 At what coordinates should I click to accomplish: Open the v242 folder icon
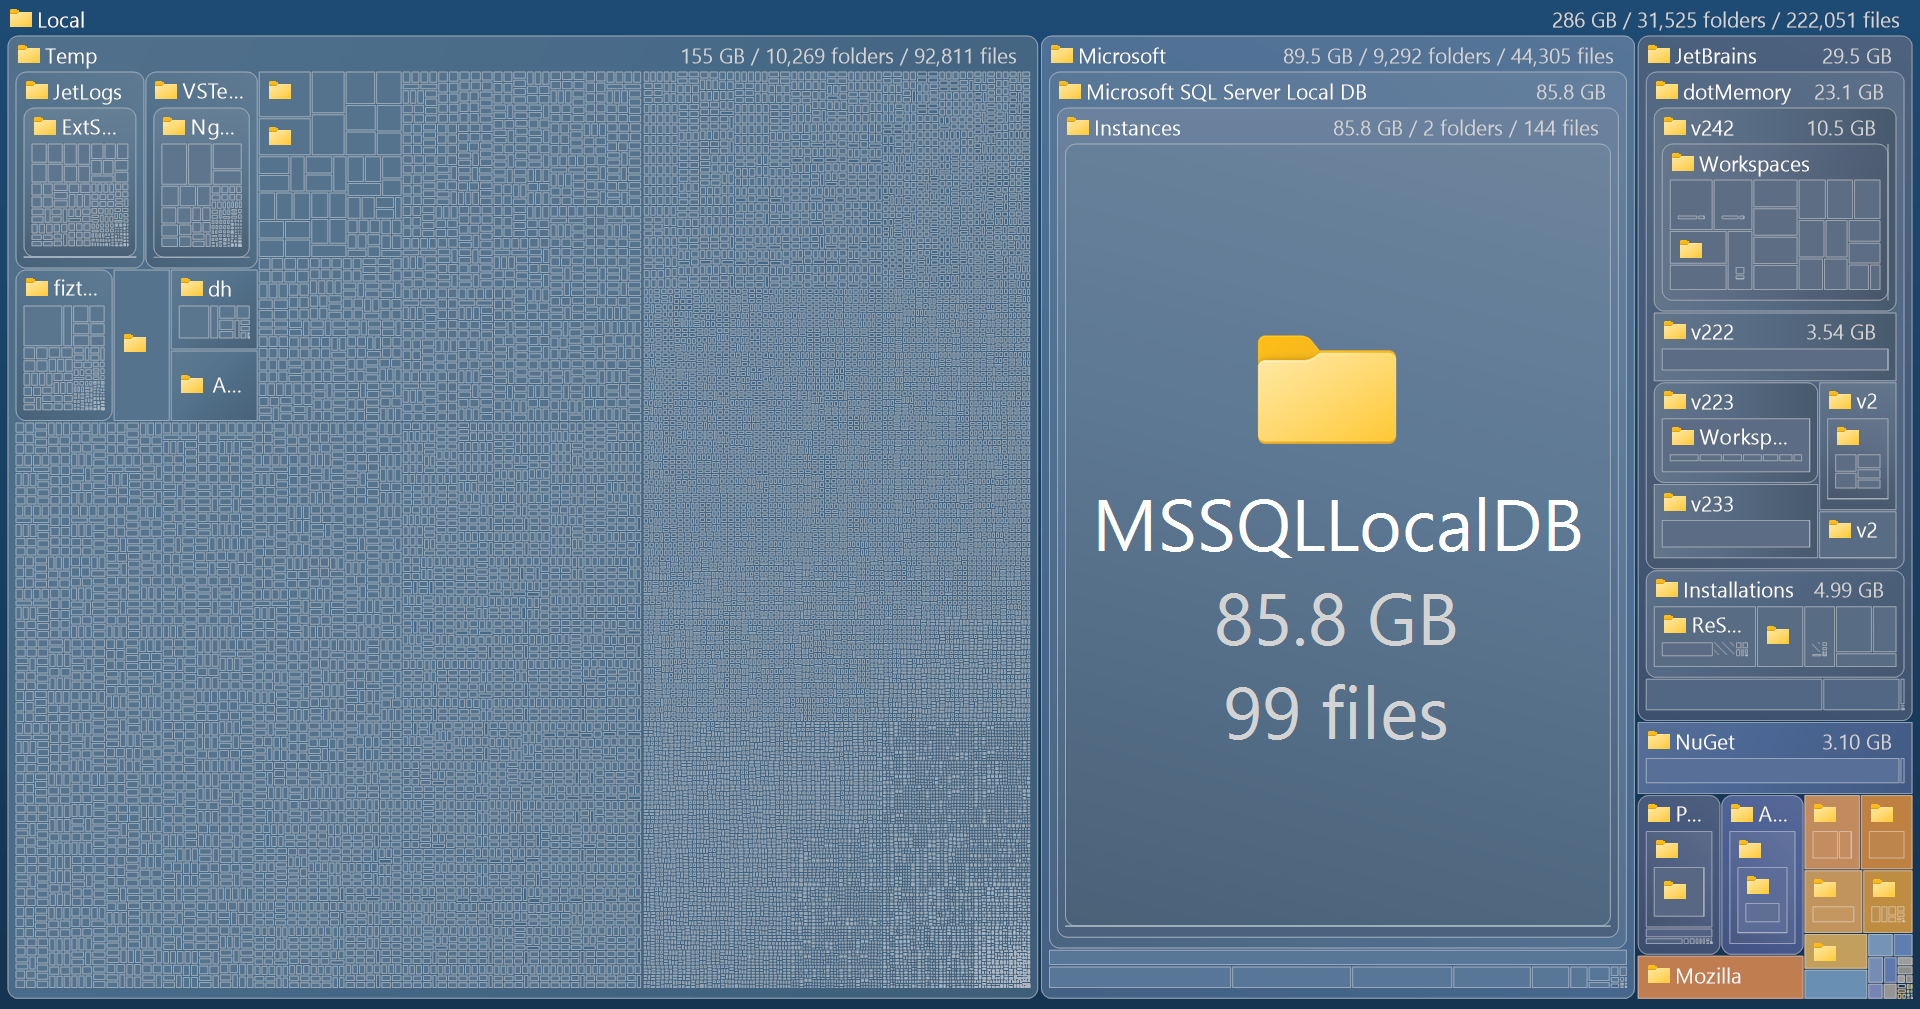1675,127
